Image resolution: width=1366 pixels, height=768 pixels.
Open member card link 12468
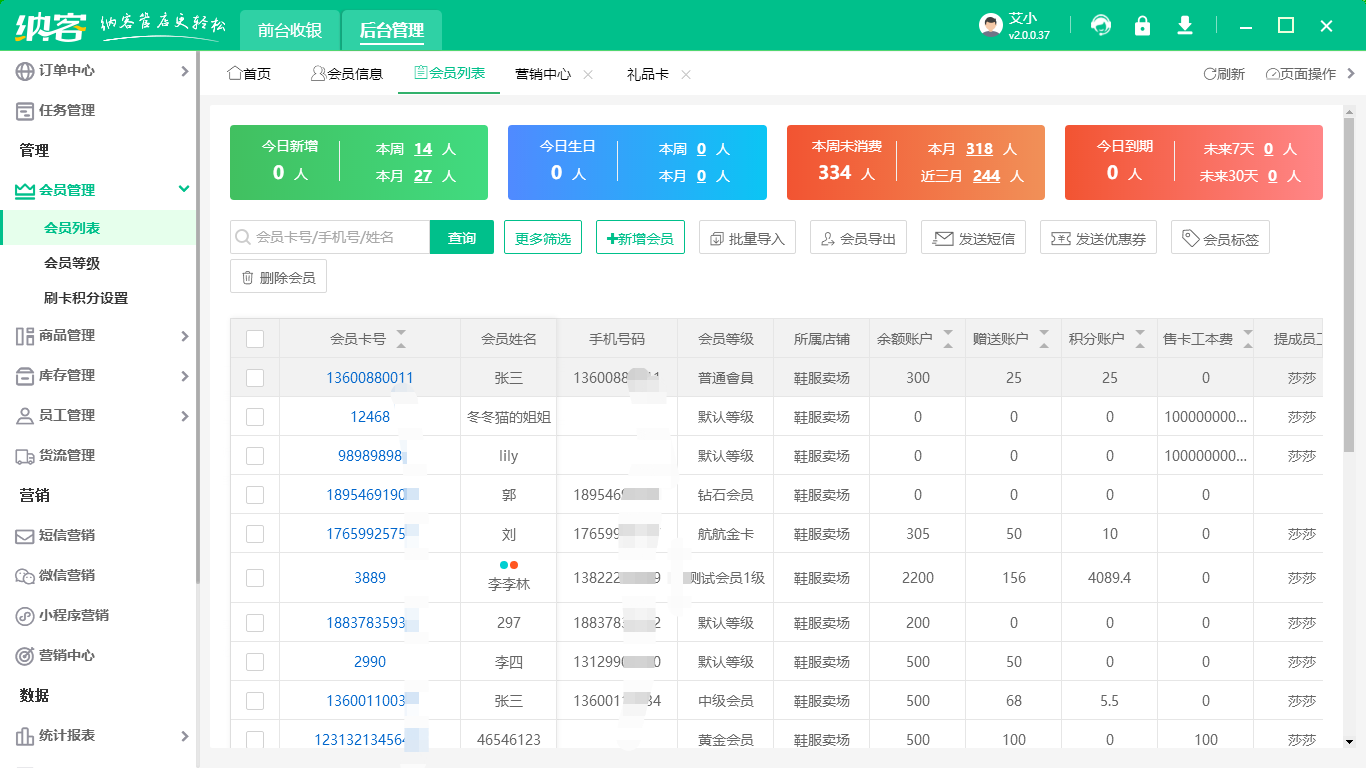click(x=370, y=417)
